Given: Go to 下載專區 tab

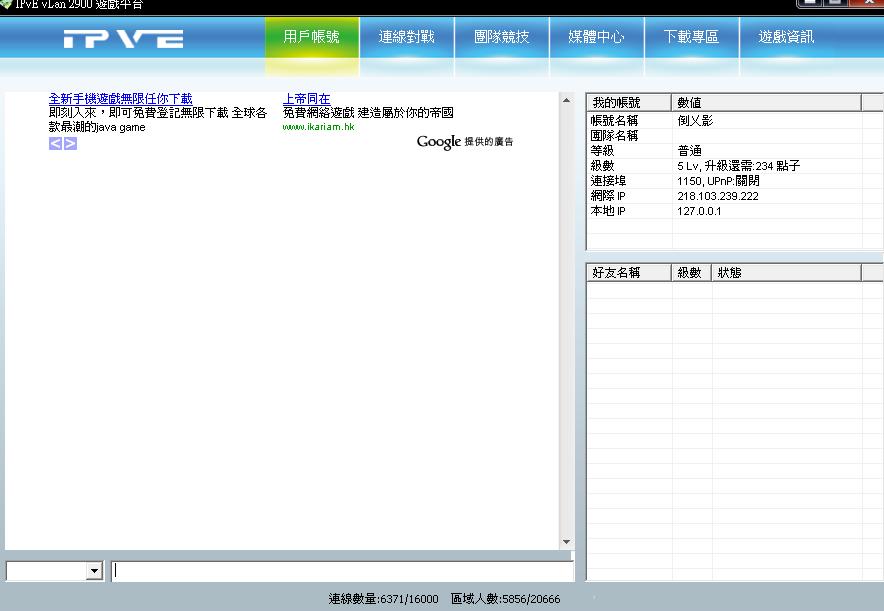Looking at the screenshot, I should [691, 37].
